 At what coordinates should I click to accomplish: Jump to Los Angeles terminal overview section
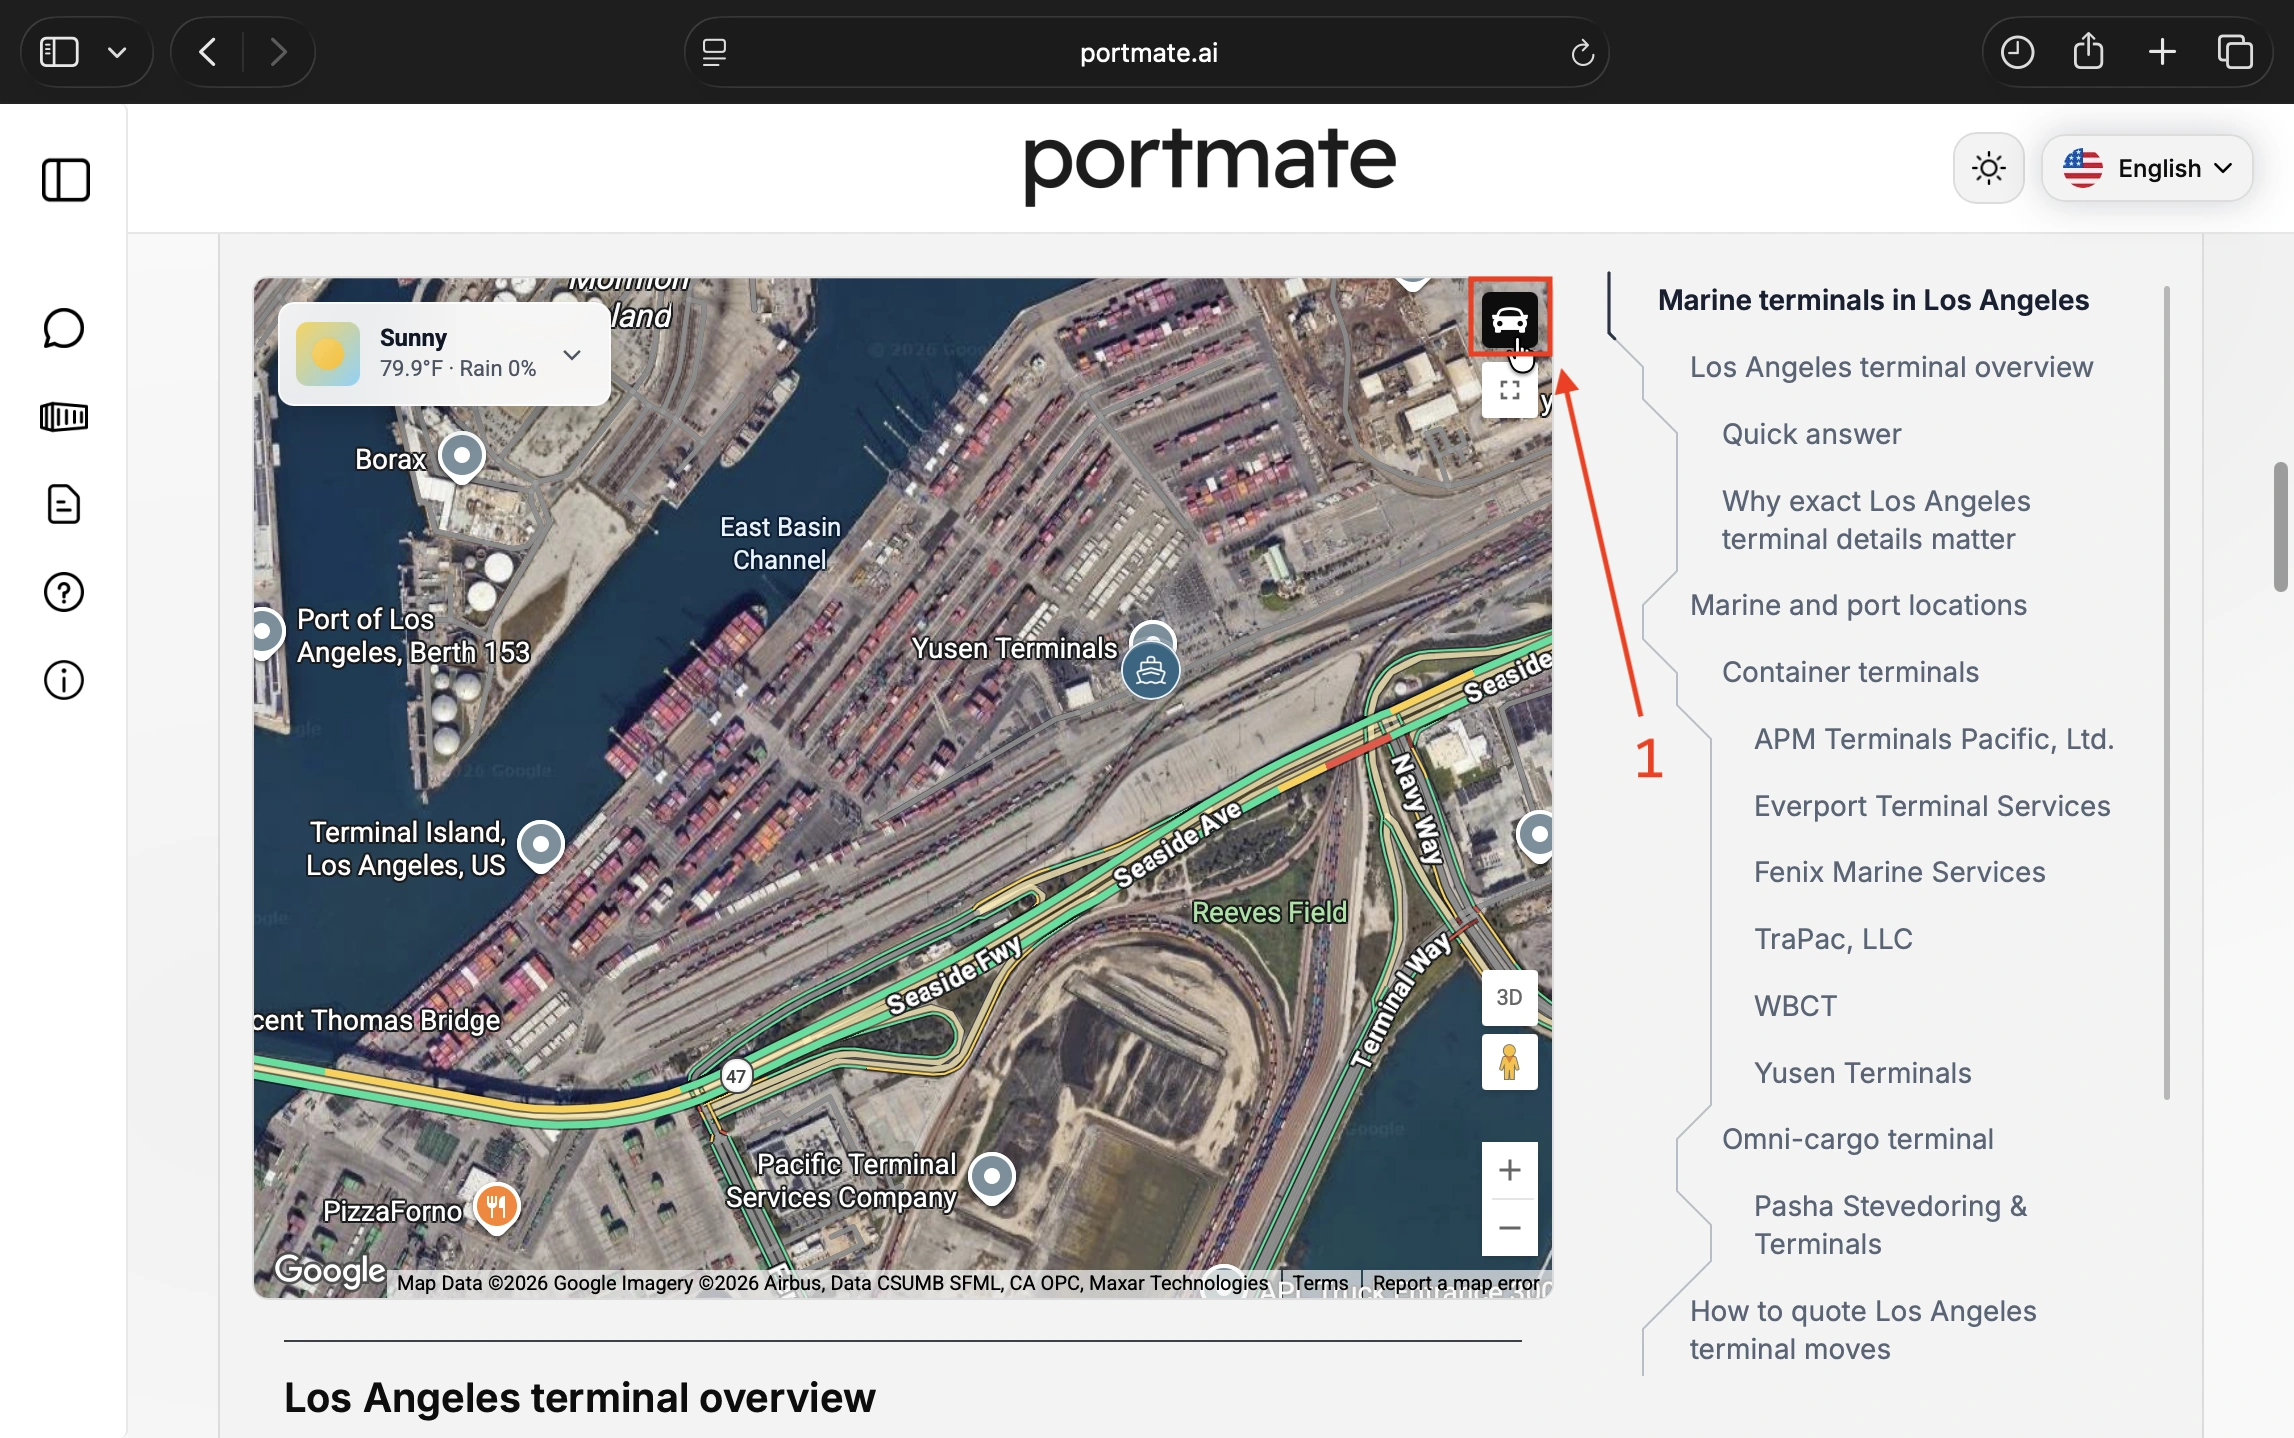pyautogui.click(x=1891, y=367)
